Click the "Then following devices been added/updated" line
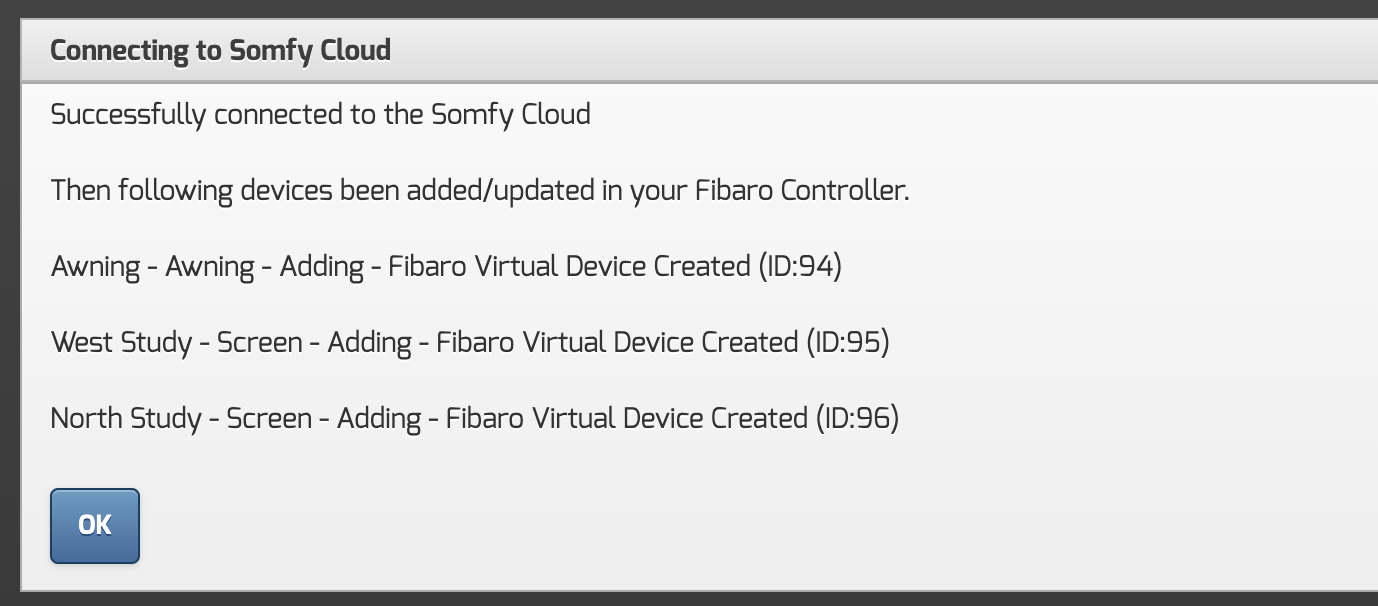Viewport: 1378px width, 606px height. pos(480,190)
